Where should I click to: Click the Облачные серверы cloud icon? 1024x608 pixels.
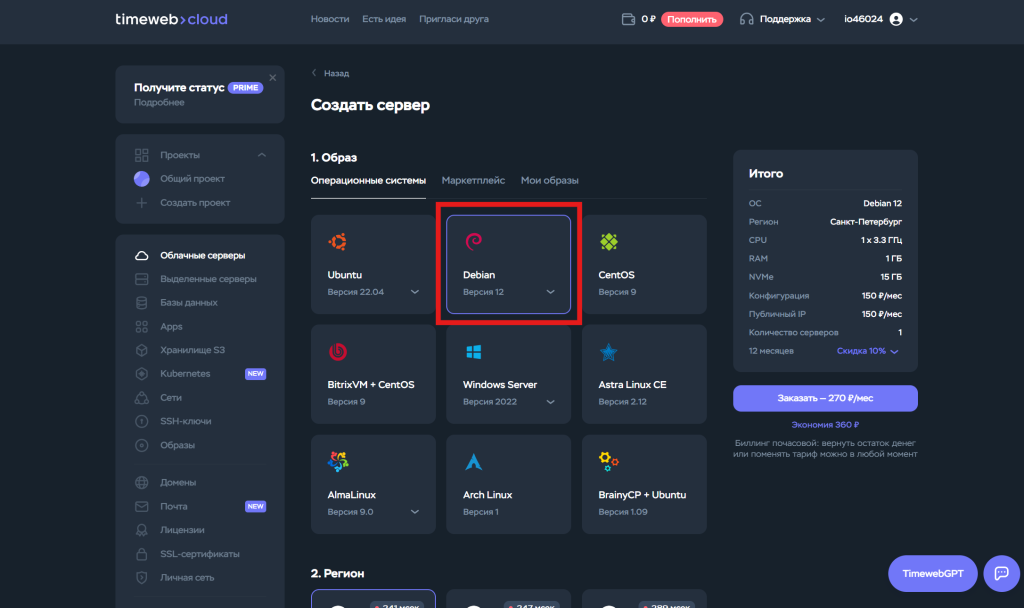pos(142,255)
